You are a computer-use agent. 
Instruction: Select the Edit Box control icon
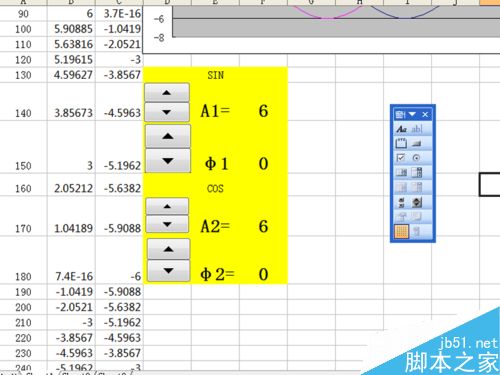(417, 129)
